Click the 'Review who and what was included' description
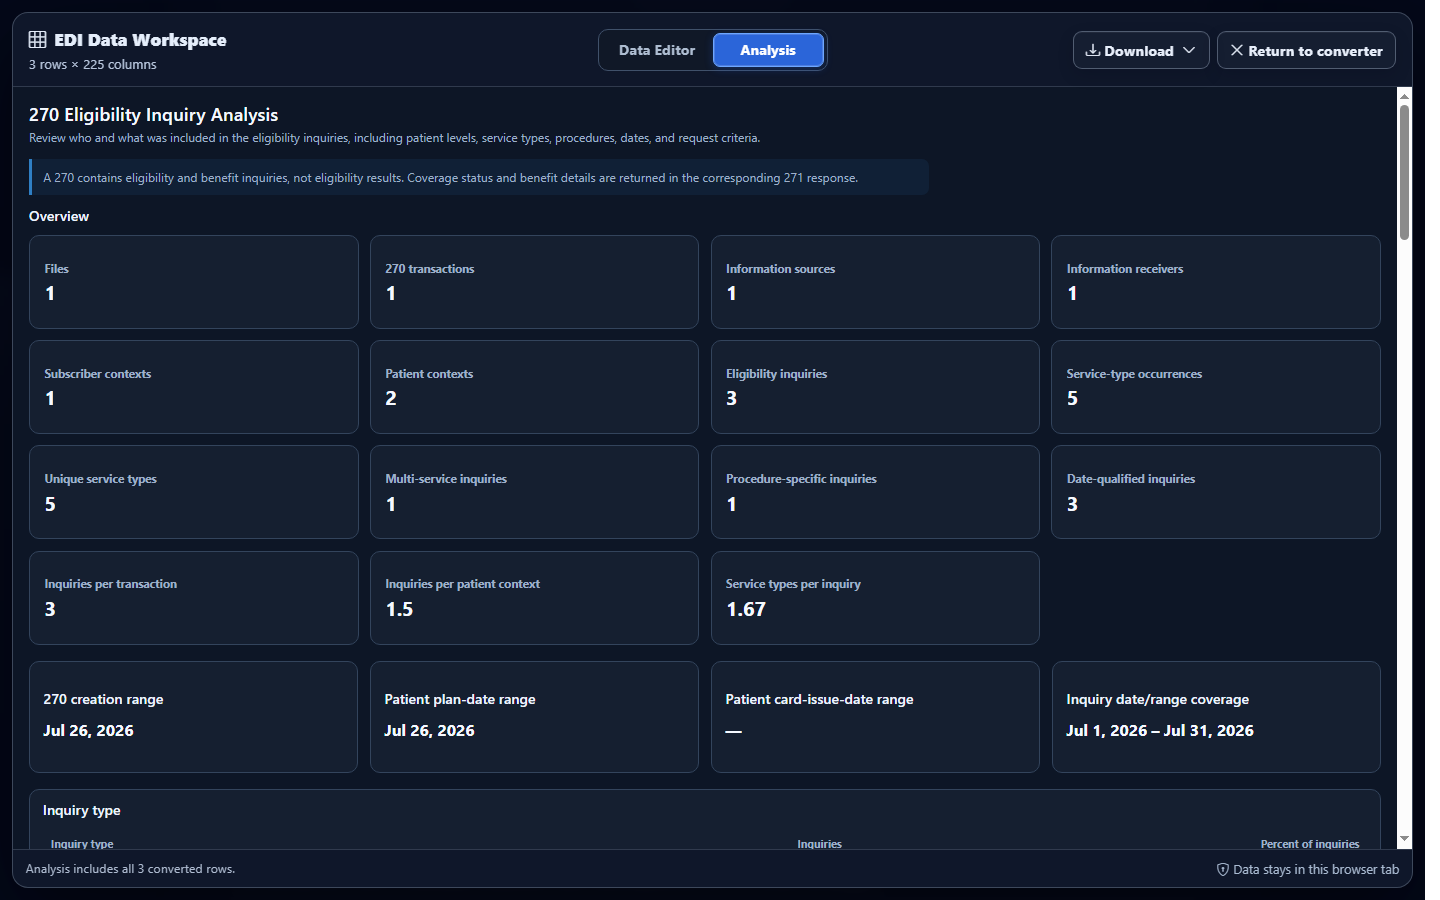 pos(395,138)
